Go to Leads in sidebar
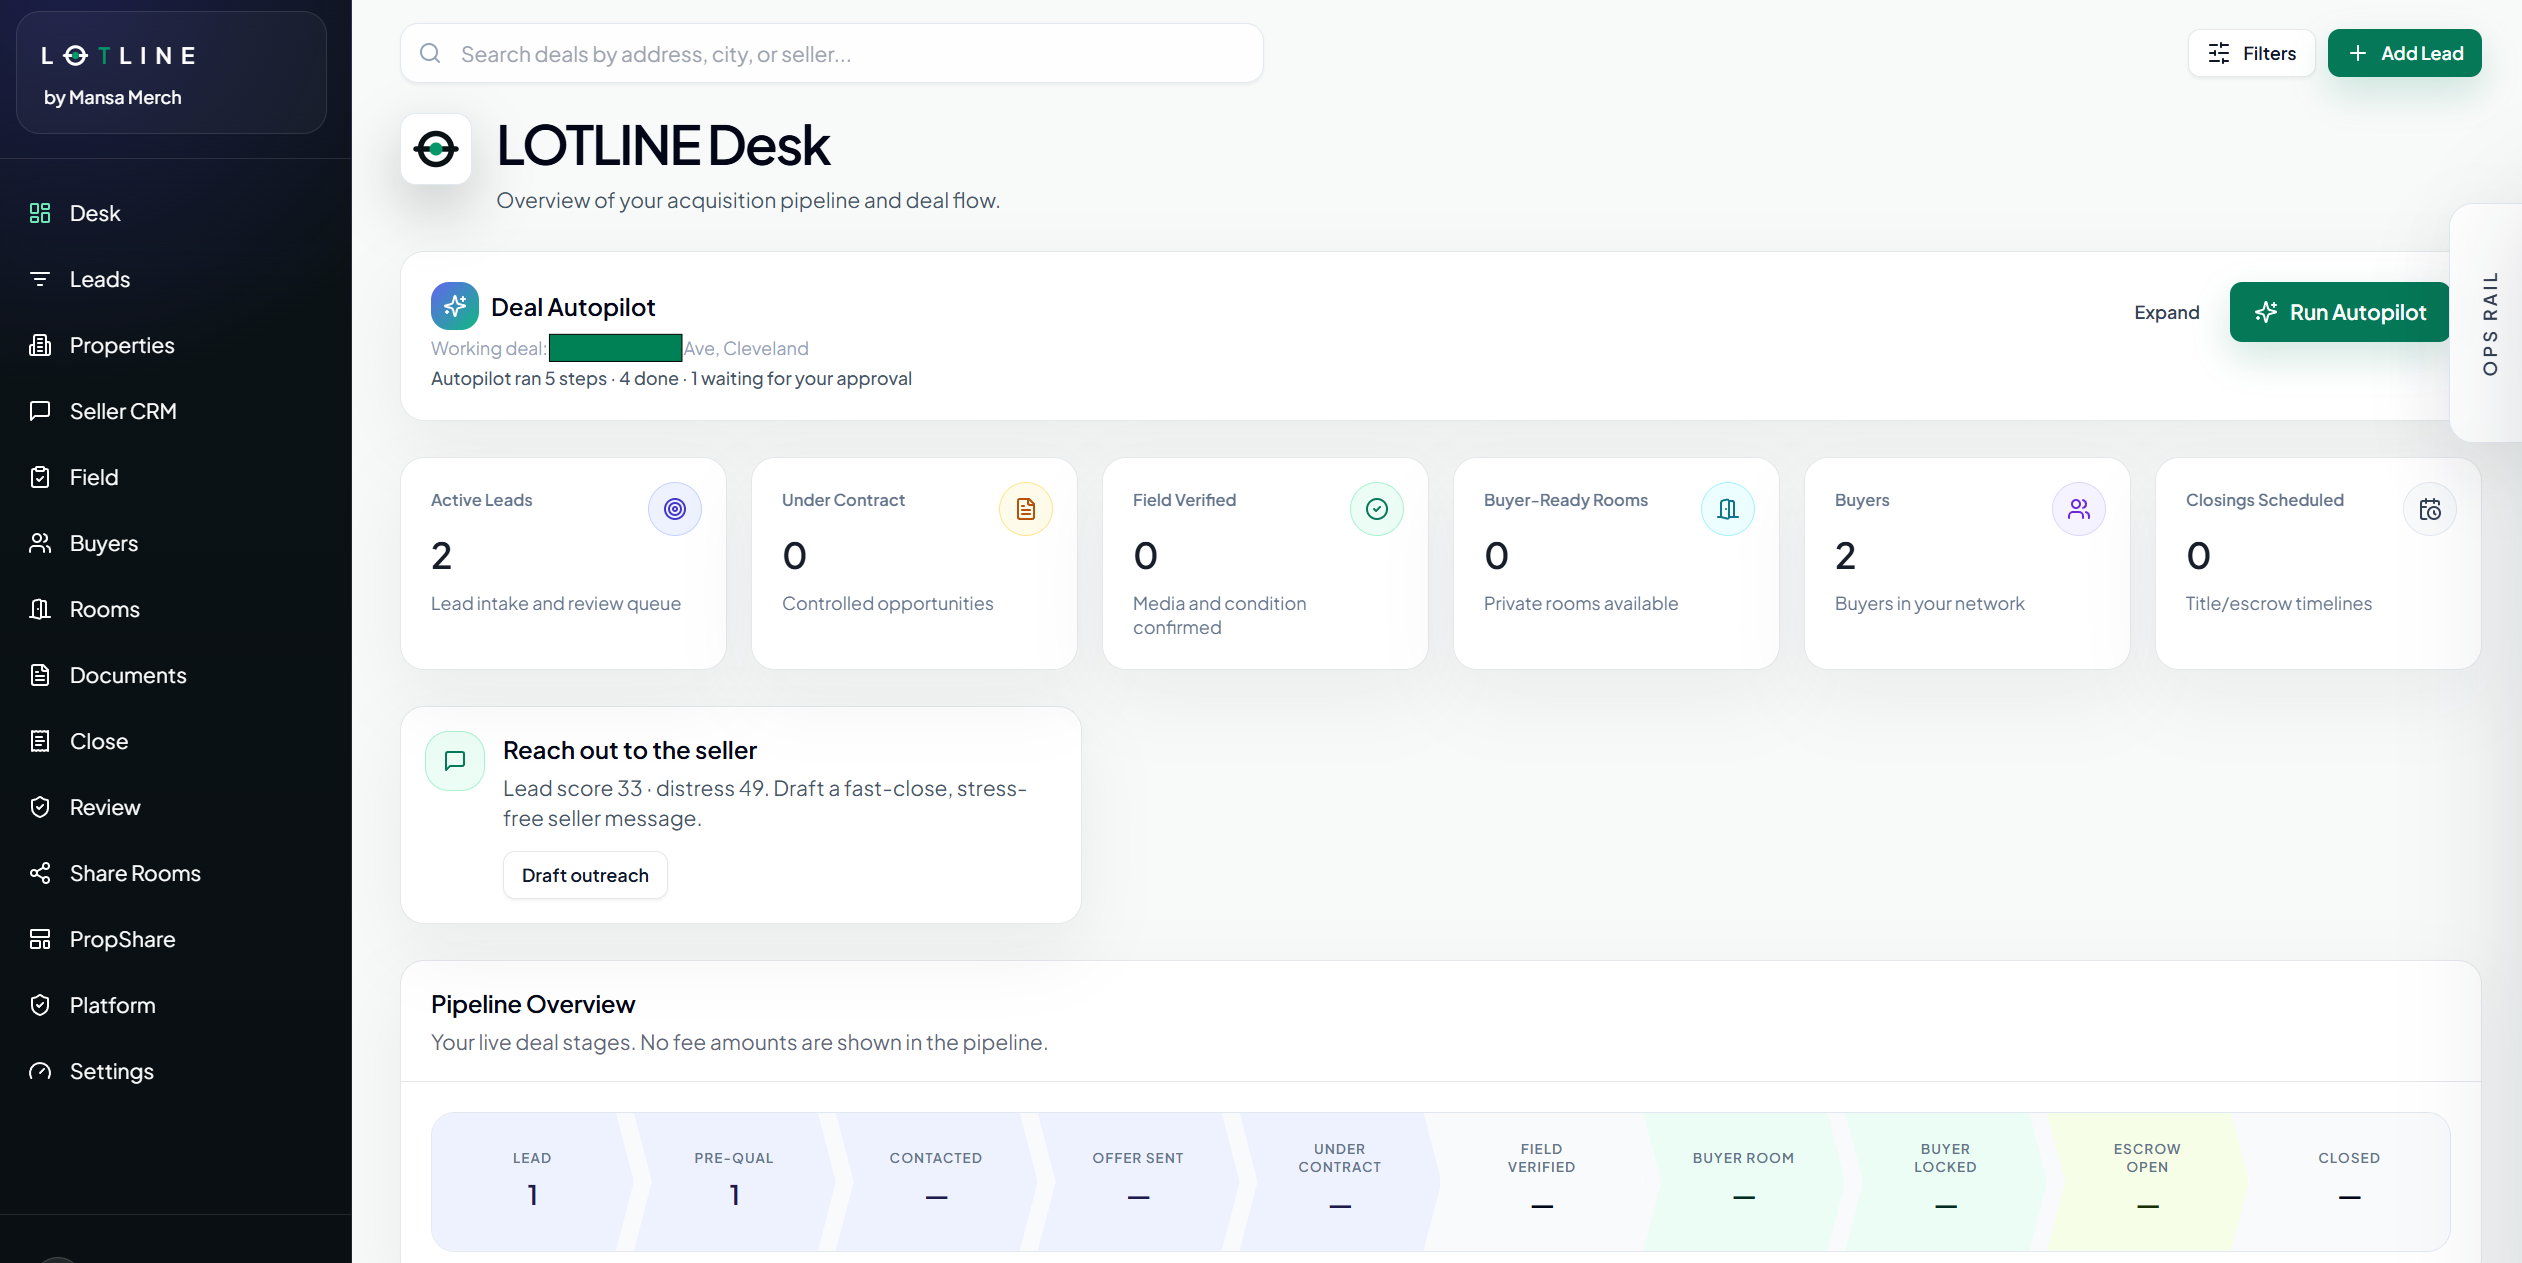Screen dimensions: 2522x1263 [x=100, y=279]
